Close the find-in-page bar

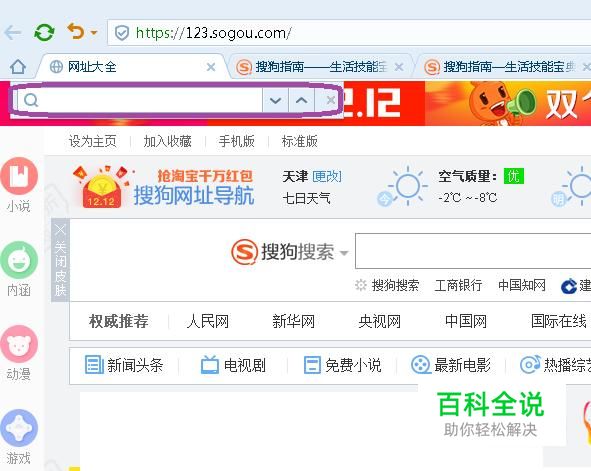click(331, 100)
